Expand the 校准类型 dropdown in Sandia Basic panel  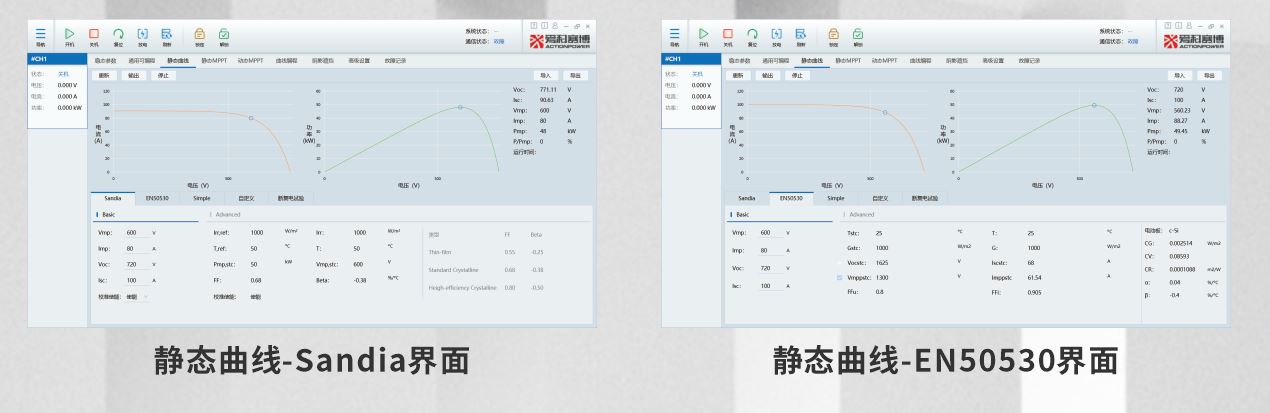(x=140, y=296)
